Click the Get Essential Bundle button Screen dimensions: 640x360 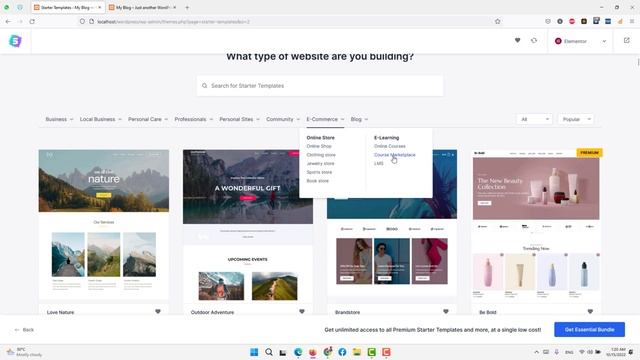tap(589, 329)
